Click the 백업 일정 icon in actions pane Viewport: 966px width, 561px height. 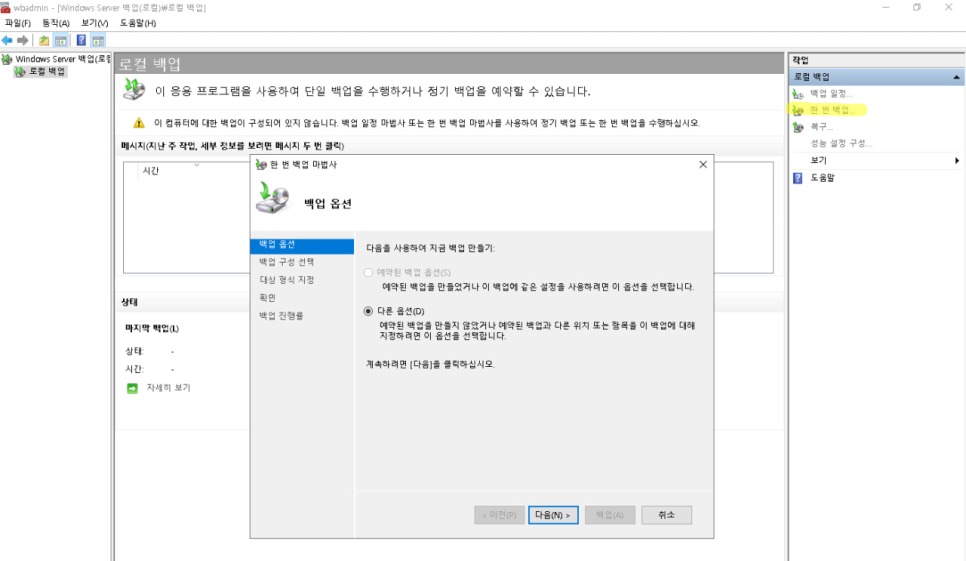pos(798,93)
